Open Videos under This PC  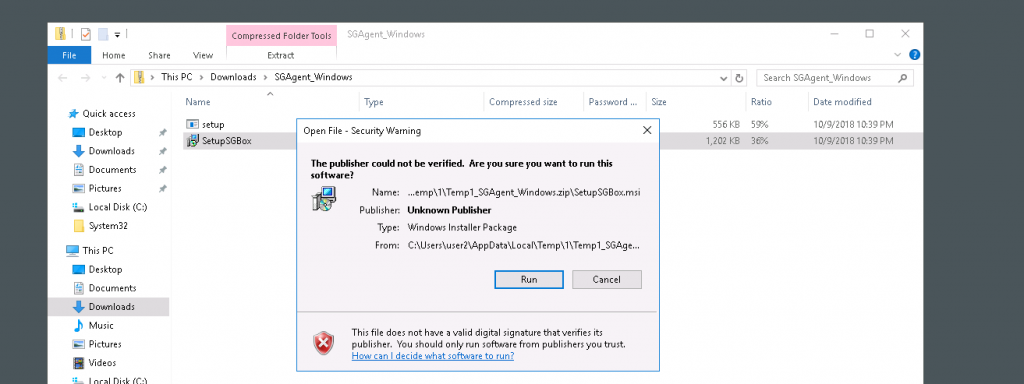pos(102,363)
